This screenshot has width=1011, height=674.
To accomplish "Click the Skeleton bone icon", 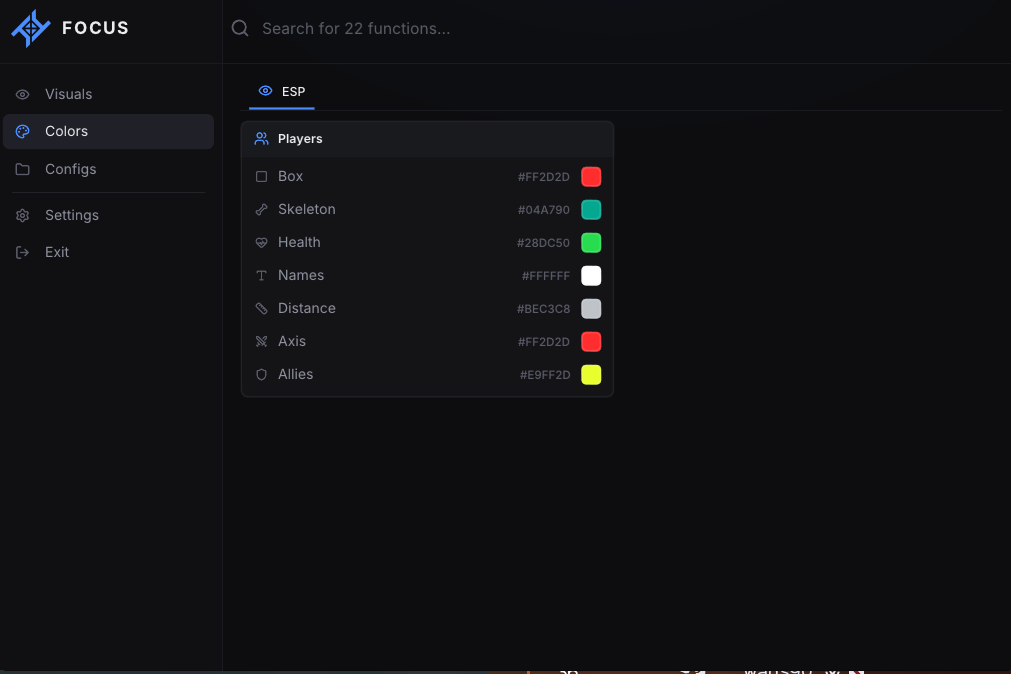I will point(261,210).
